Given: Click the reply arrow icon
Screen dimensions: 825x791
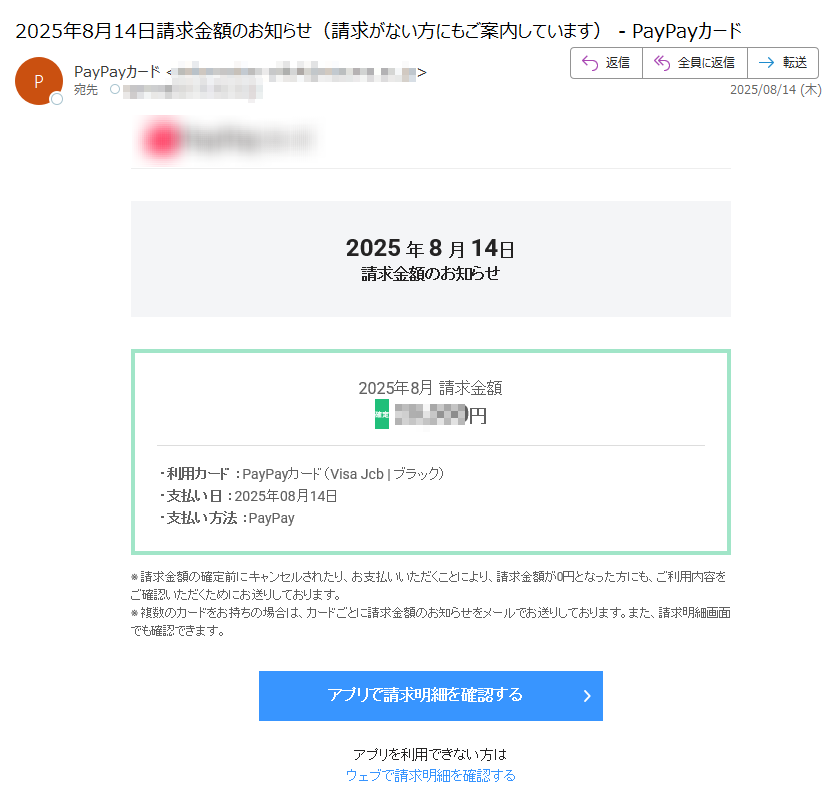Looking at the screenshot, I should [x=590, y=63].
